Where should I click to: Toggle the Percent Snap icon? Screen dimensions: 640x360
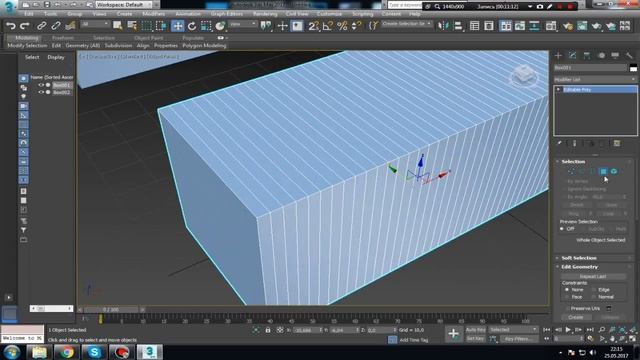[342, 26]
